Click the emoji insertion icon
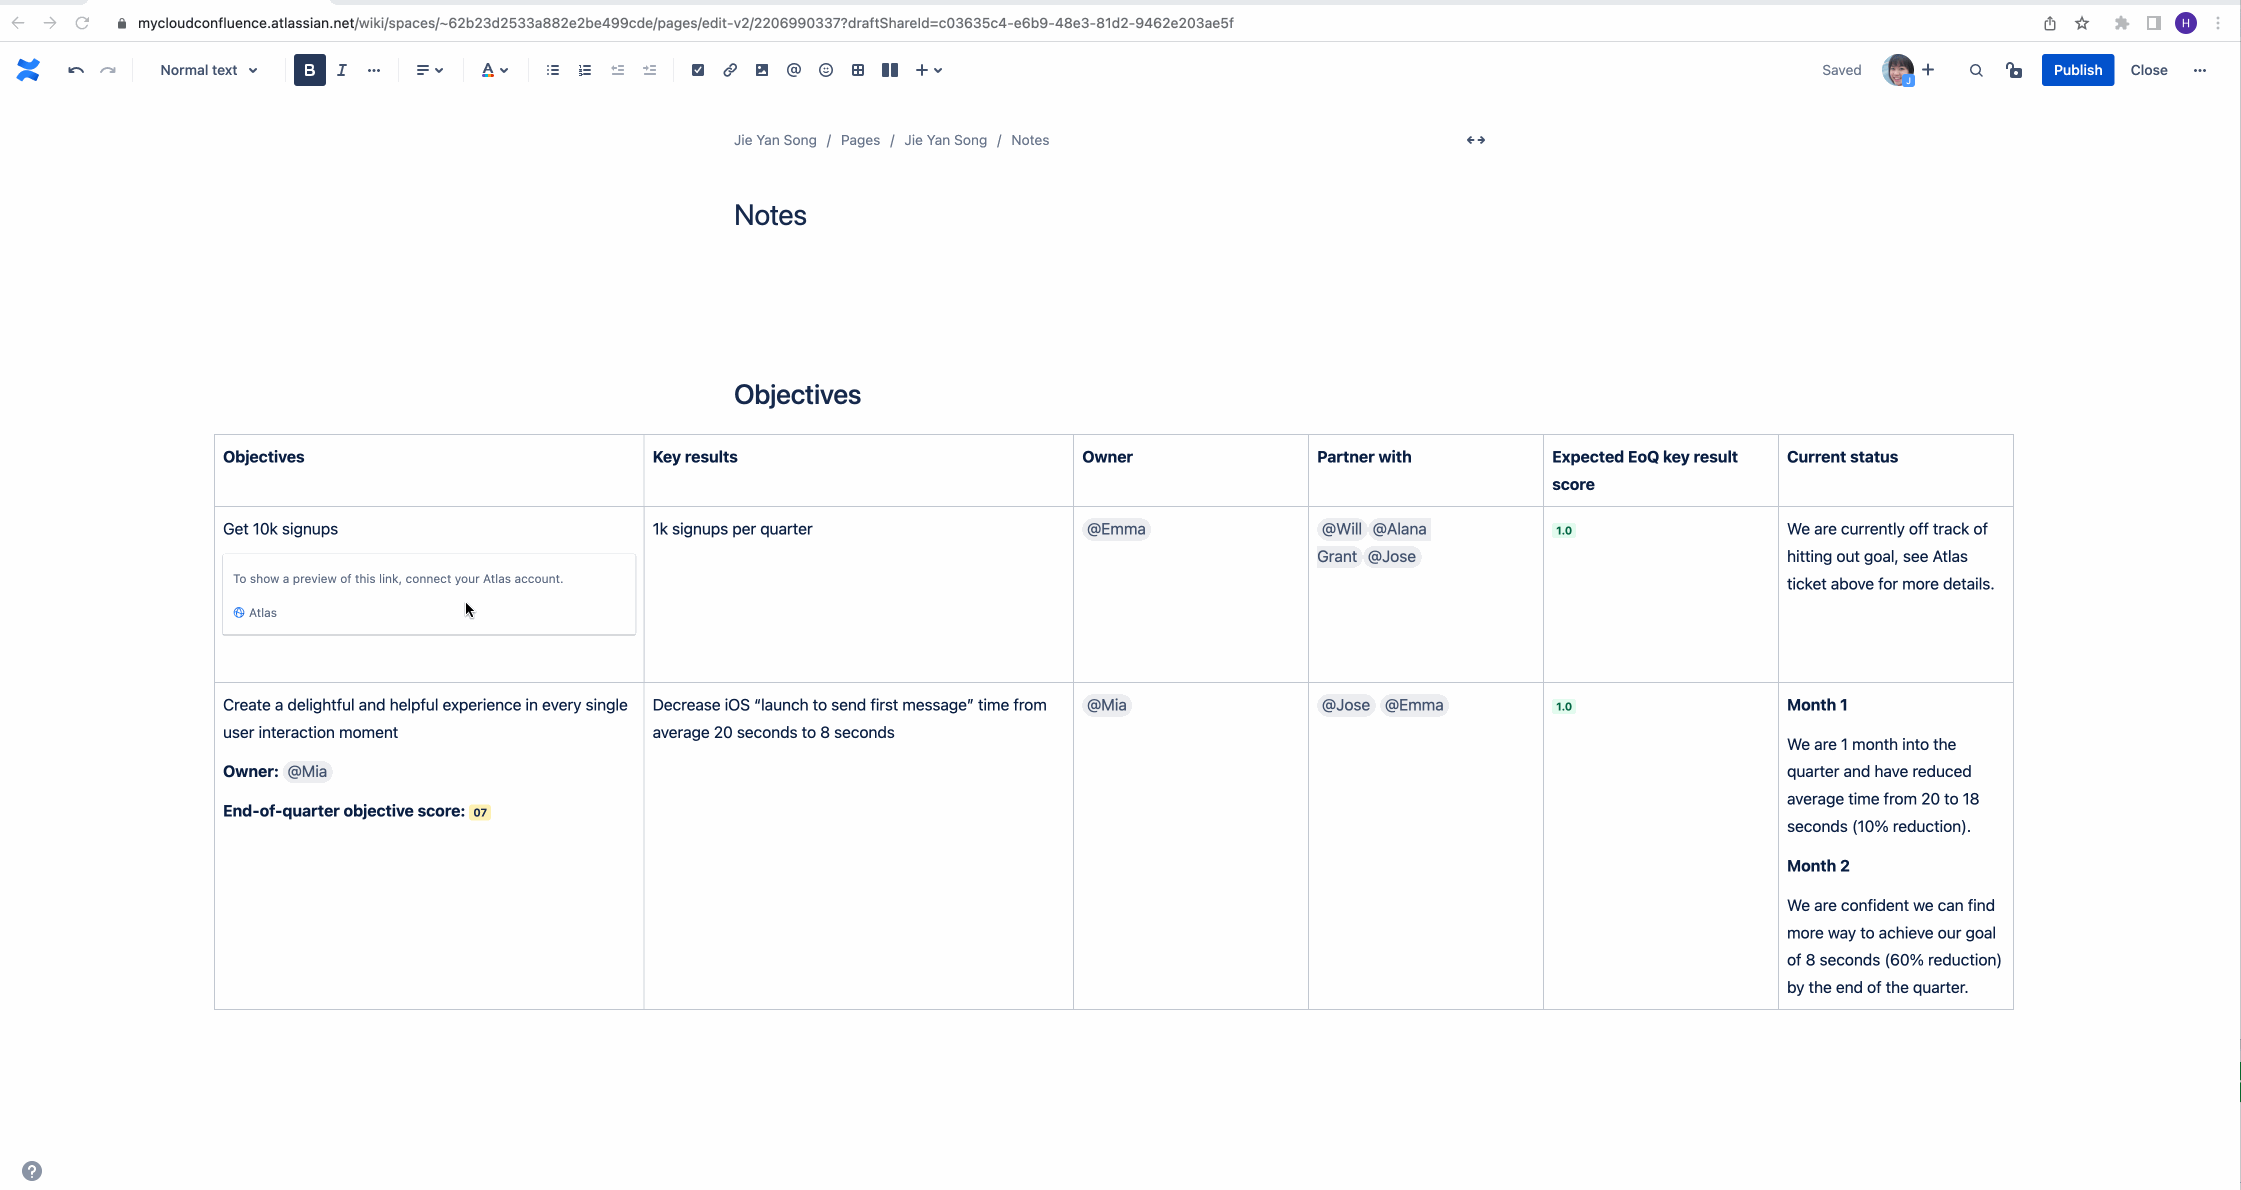2241x1190 pixels. coord(827,70)
